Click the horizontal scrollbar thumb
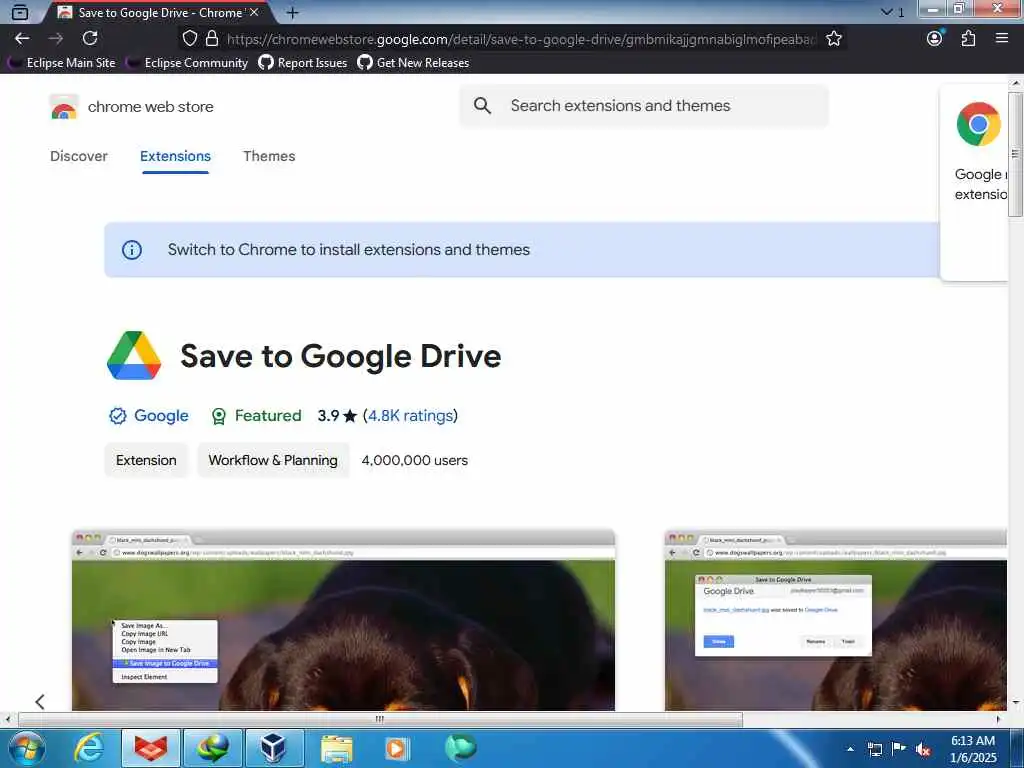 380,719
